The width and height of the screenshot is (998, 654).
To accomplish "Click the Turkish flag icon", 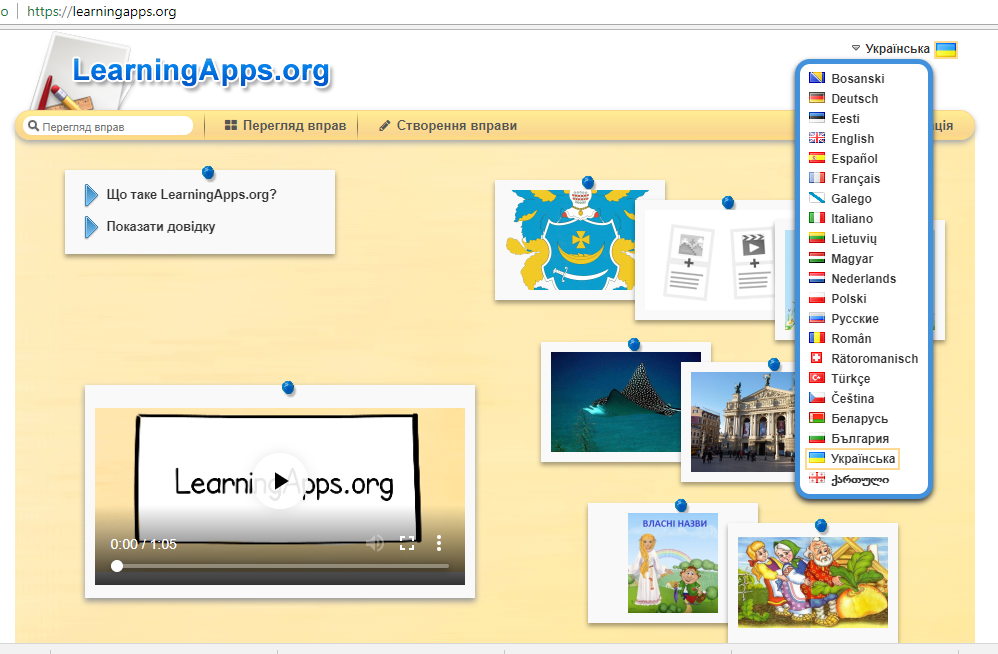I will coord(817,378).
